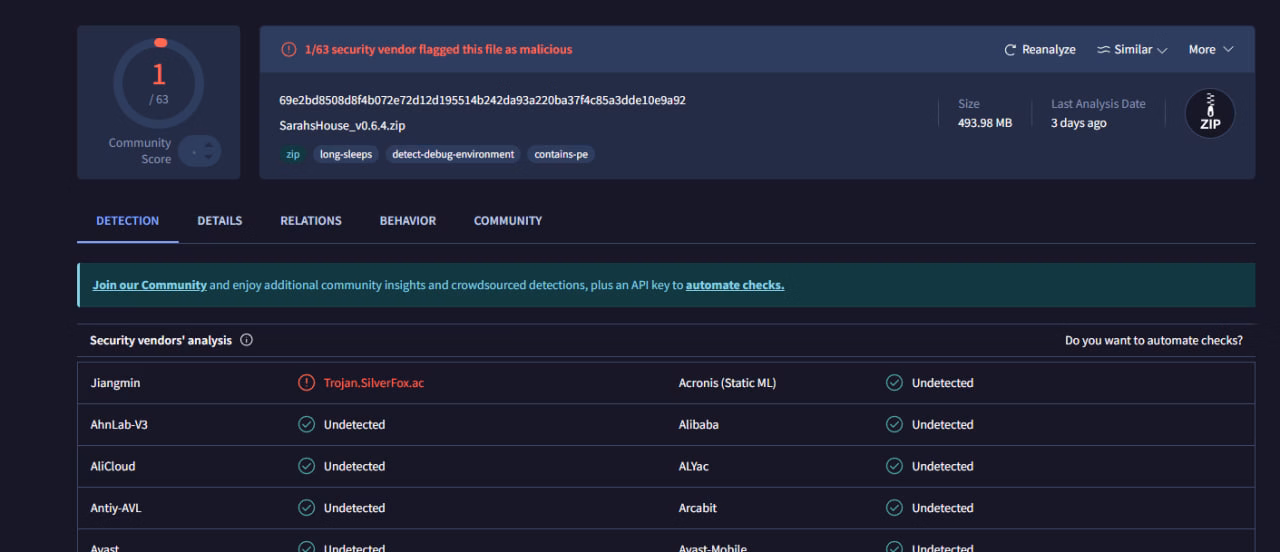Open the automate checks link
The image size is (1280, 552).
(x=734, y=285)
